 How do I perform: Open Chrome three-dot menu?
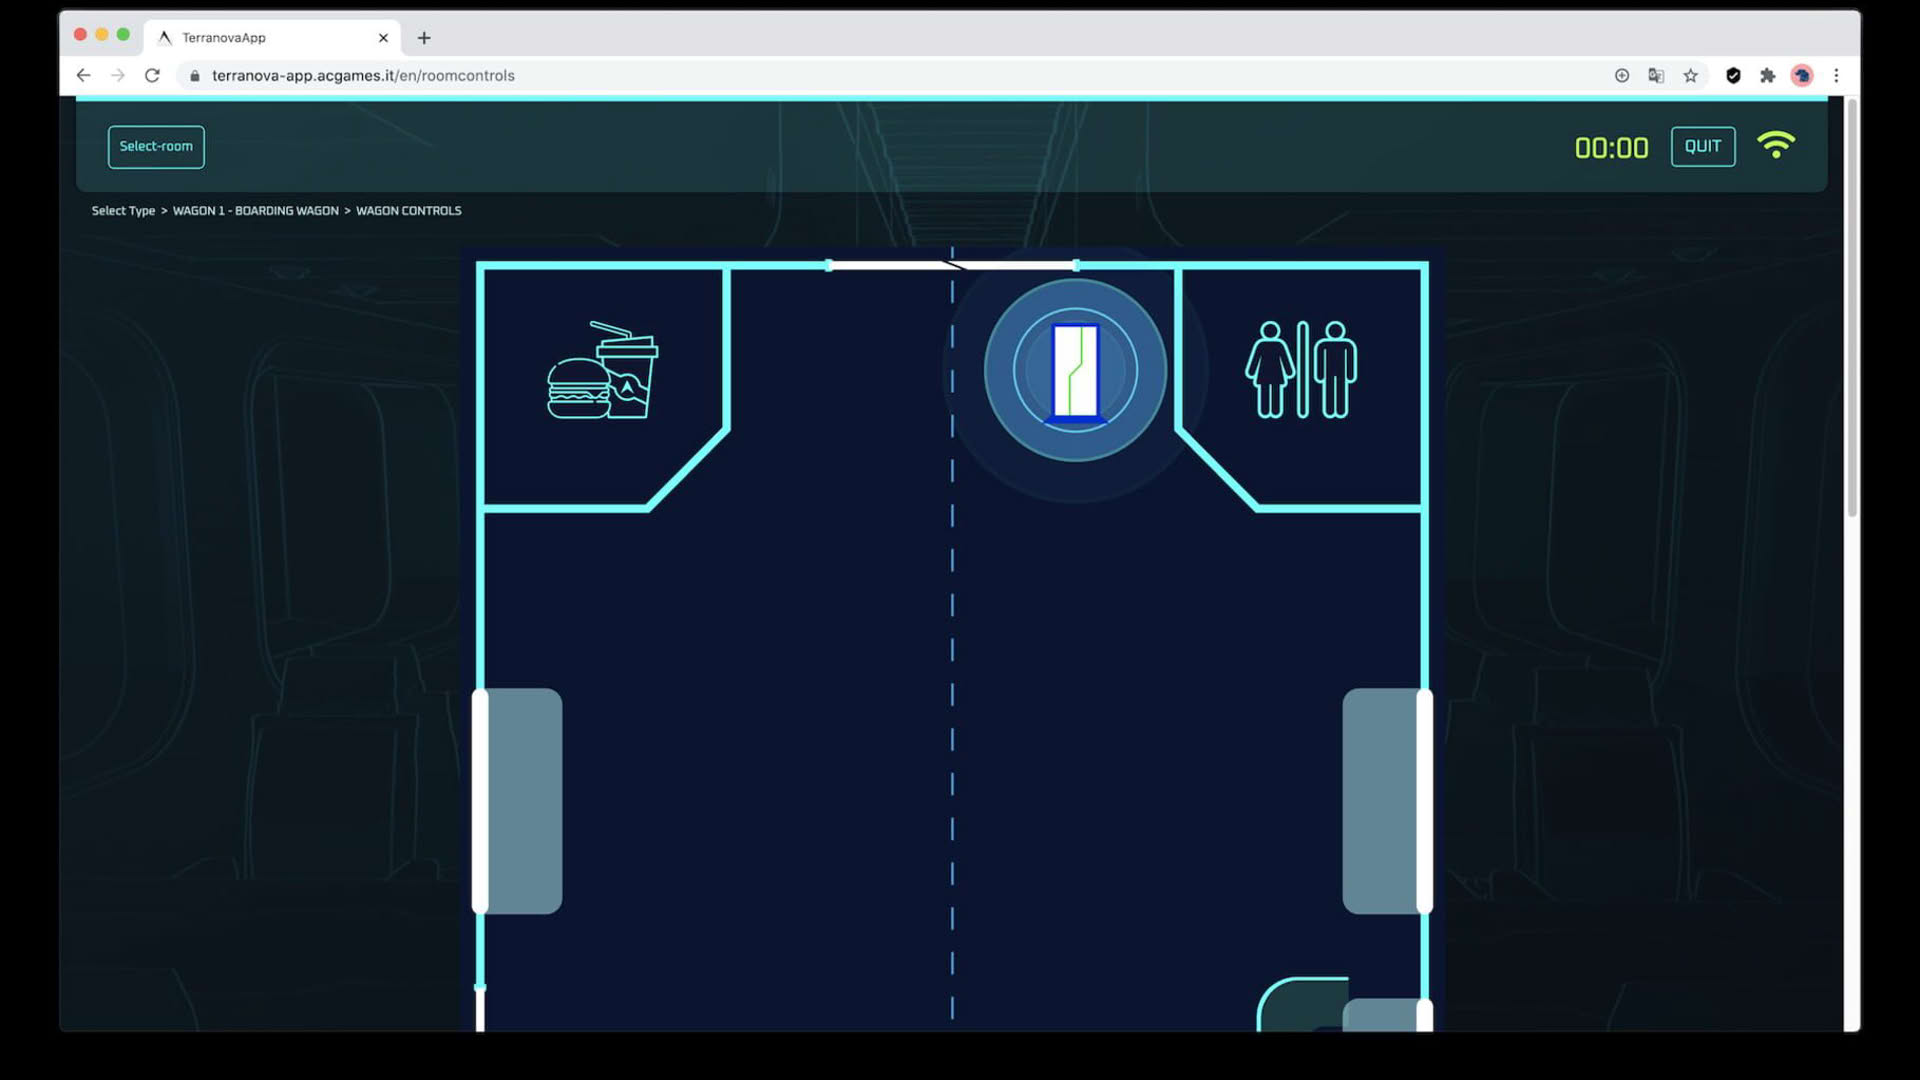1836,75
